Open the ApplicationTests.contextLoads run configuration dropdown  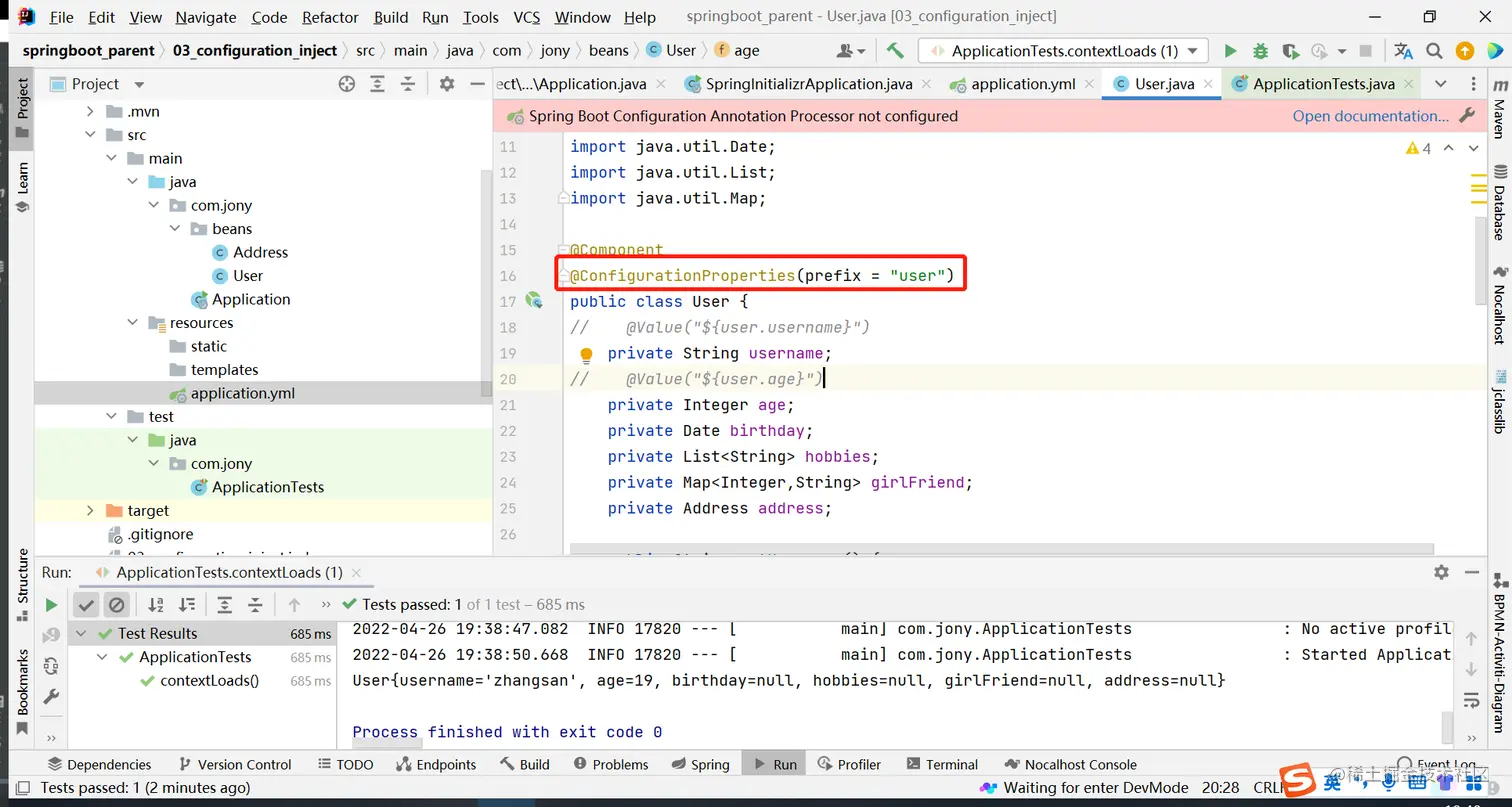point(1064,51)
